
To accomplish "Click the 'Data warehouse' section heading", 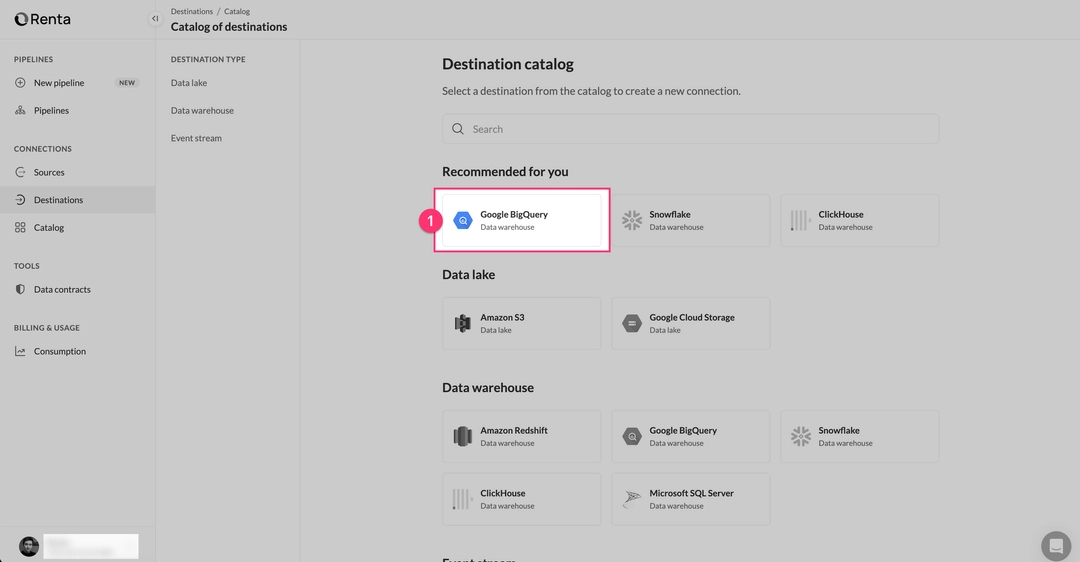I will click(488, 388).
